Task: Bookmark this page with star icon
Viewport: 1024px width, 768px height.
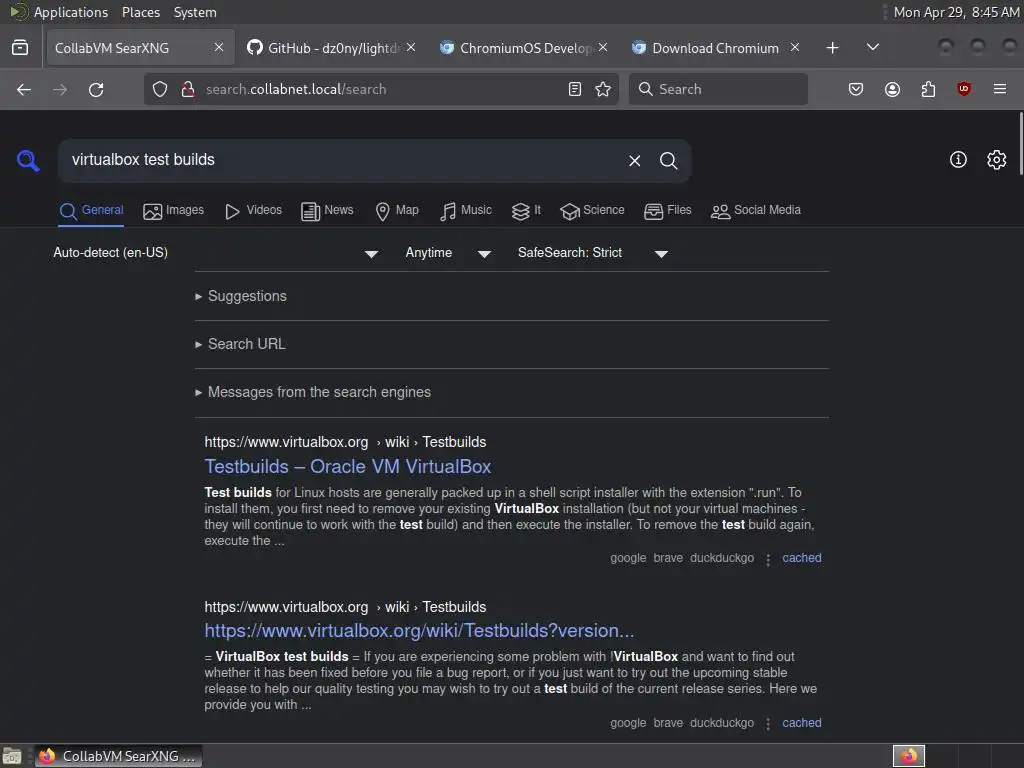Action: pyautogui.click(x=603, y=89)
